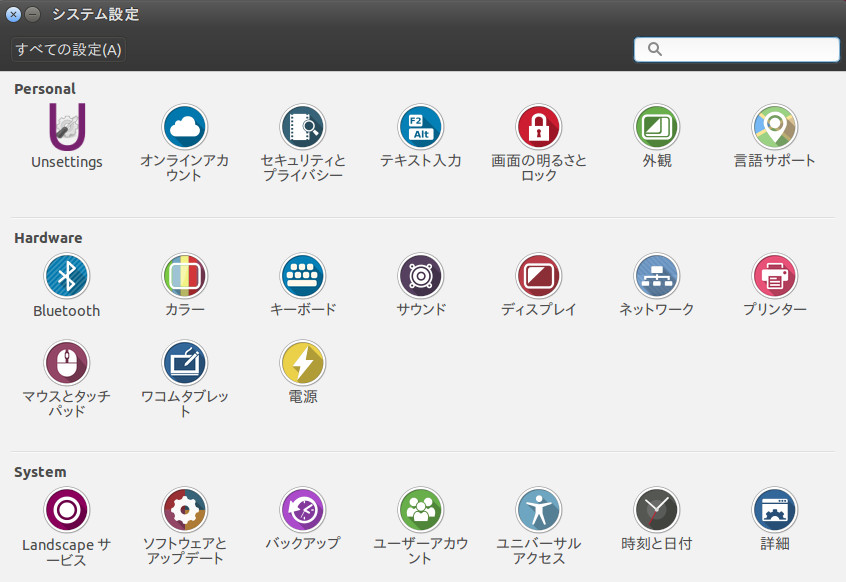The image size is (846, 582).
Task: Select サウンド (Sound) settings
Action: pyautogui.click(x=420, y=276)
